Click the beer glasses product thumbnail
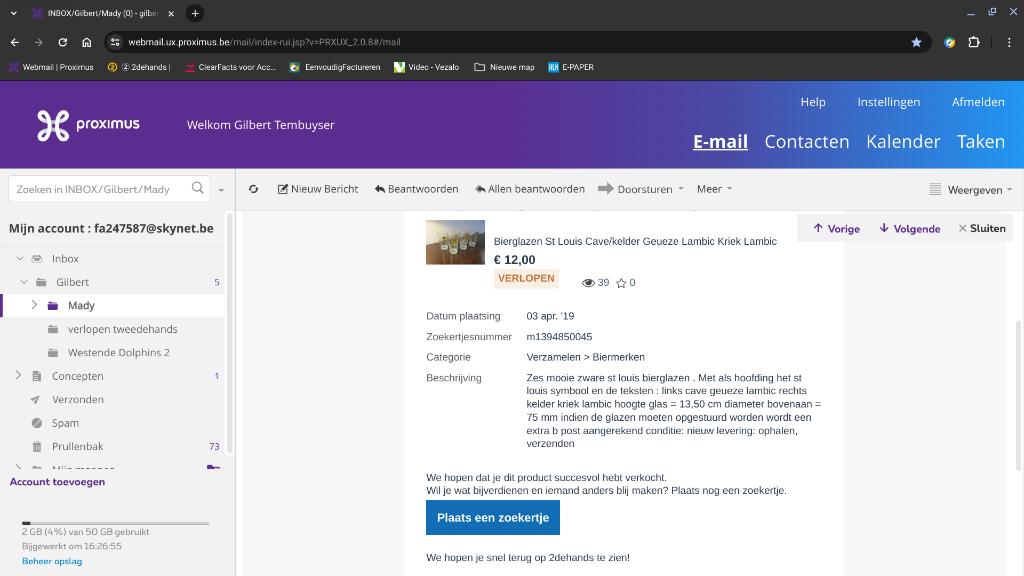Image resolution: width=1024 pixels, height=576 pixels. (x=455, y=242)
